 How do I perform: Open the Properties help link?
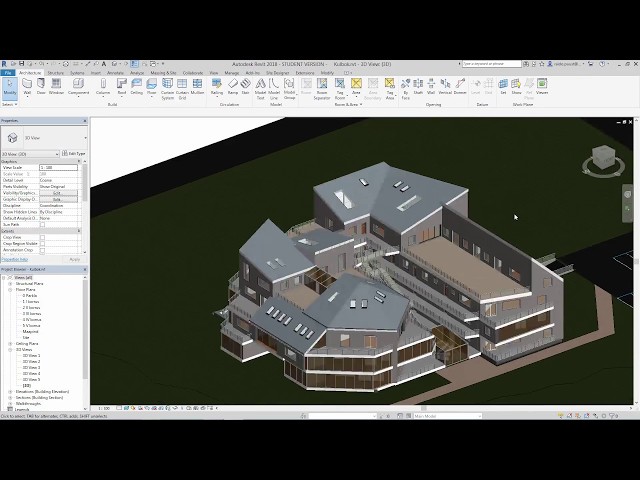pyautogui.click(x=15, y=259)
